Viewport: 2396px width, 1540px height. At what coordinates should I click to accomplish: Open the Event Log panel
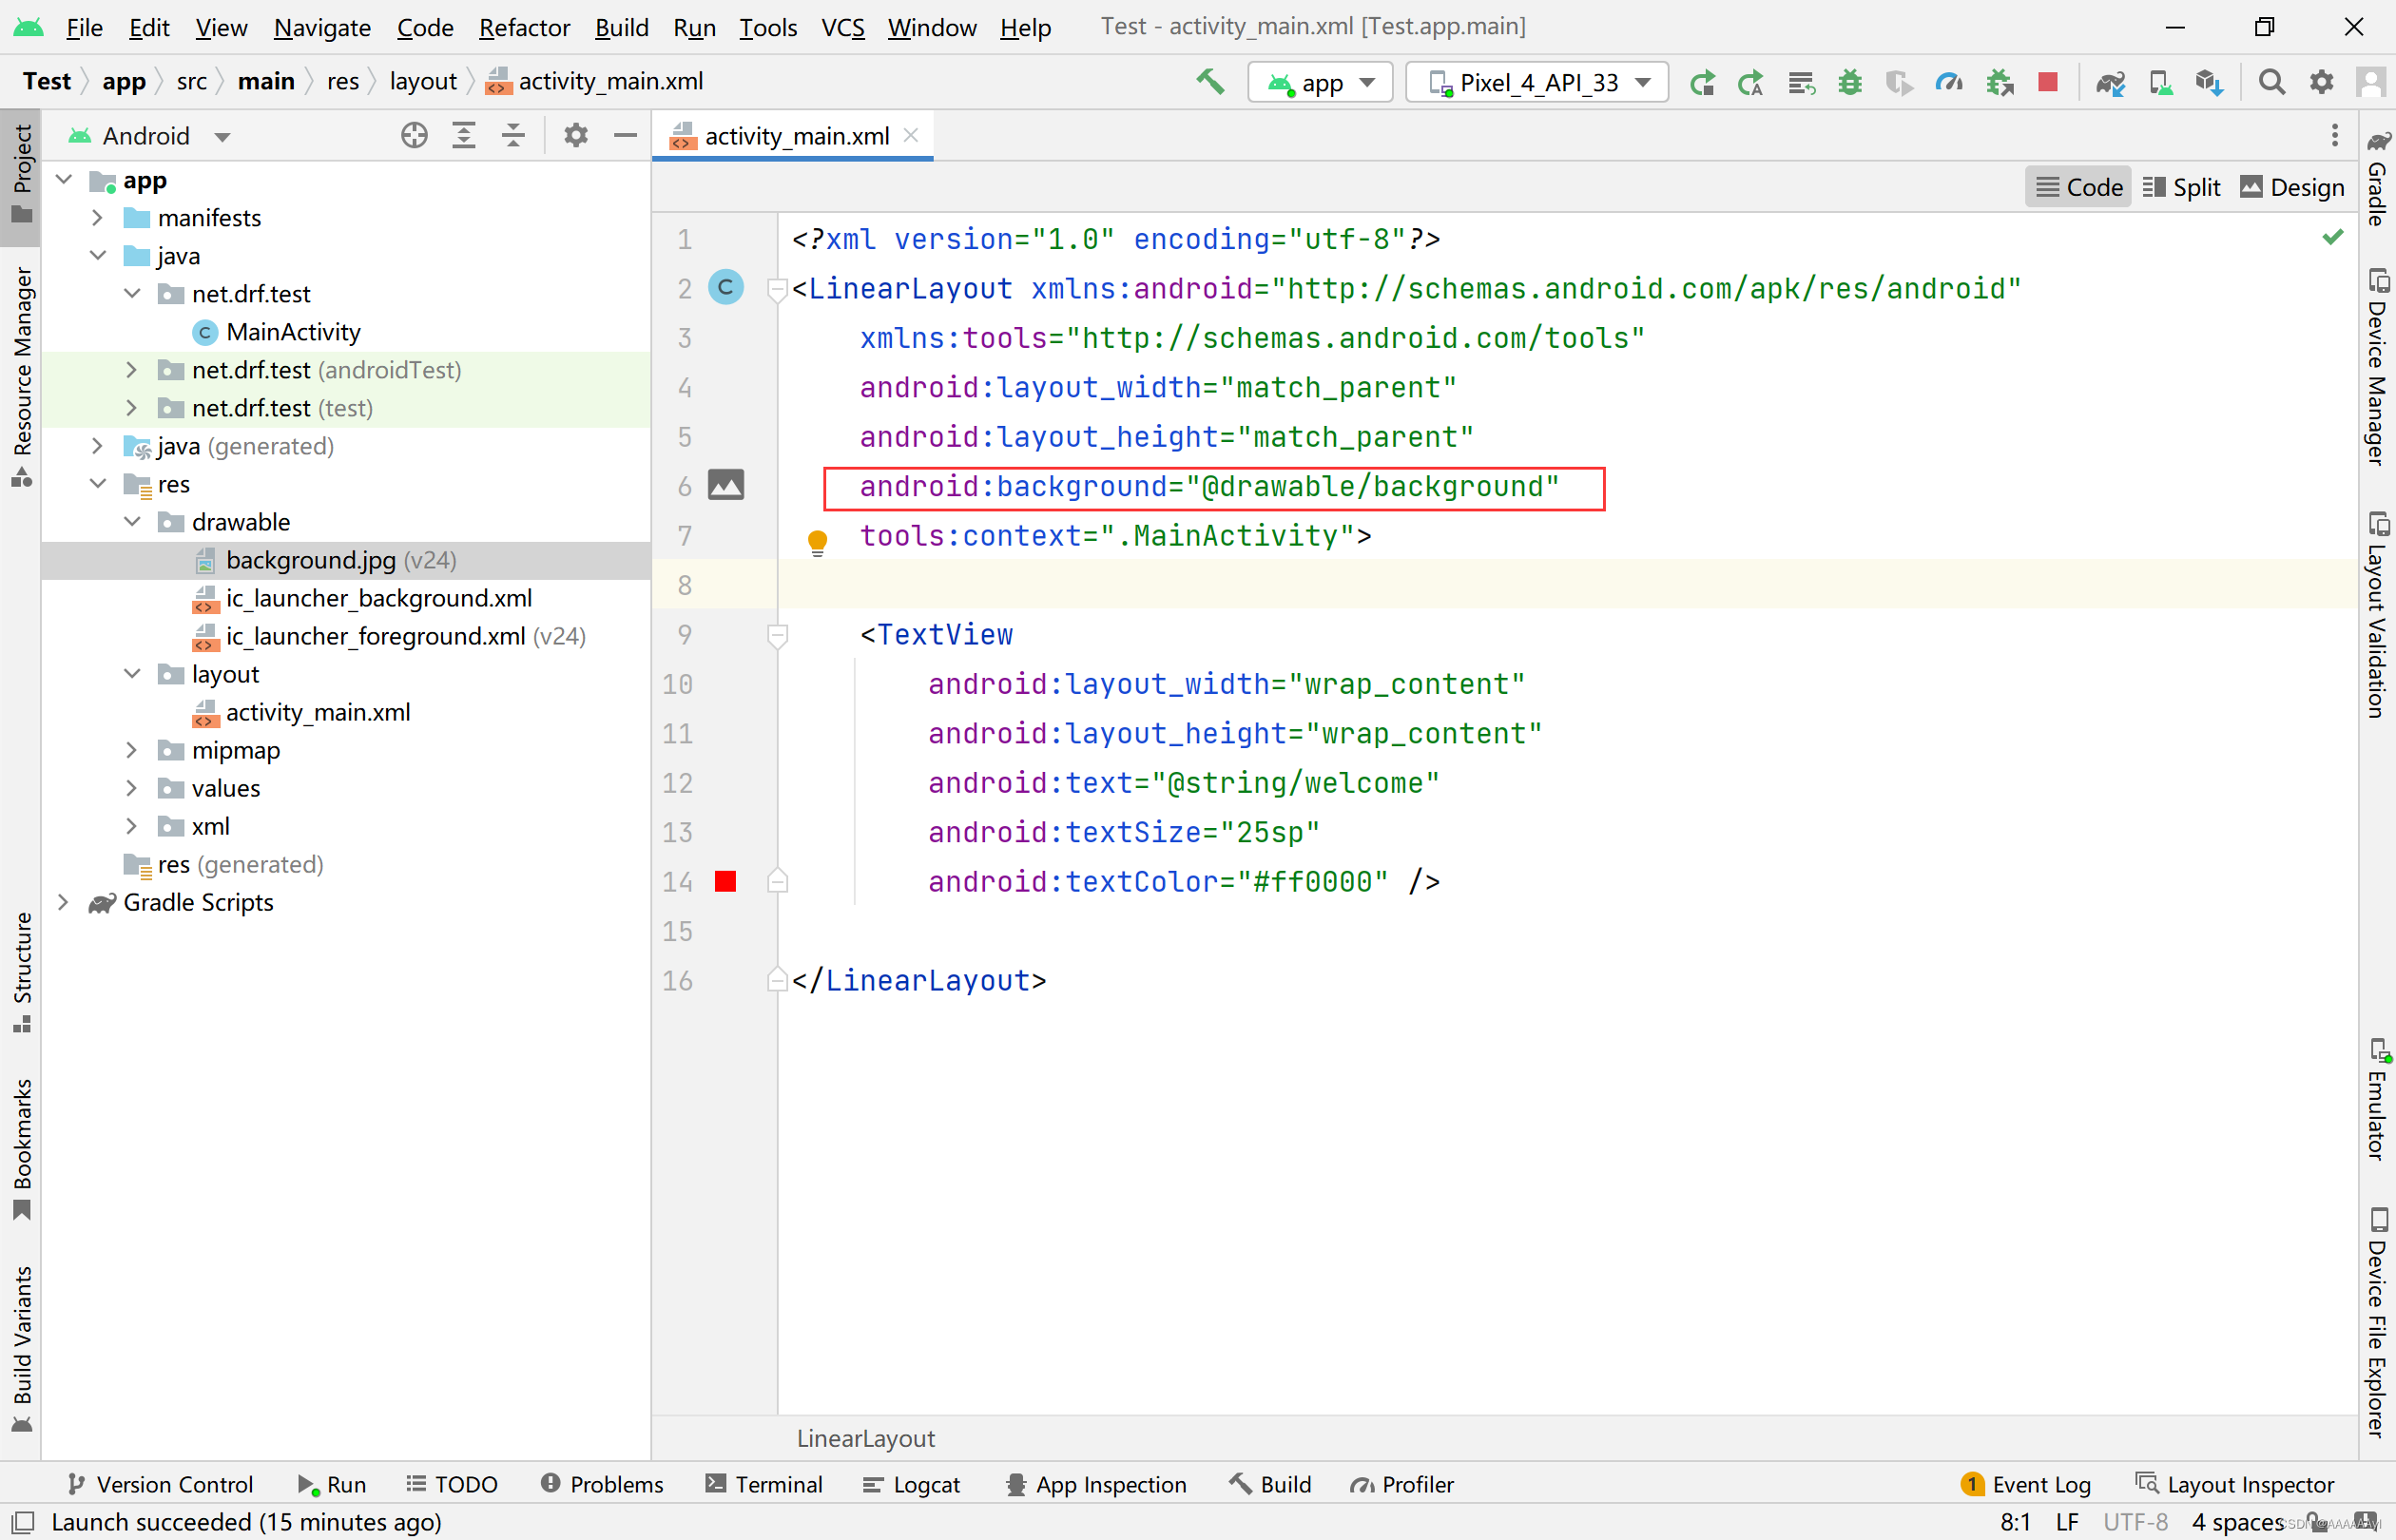point(2026,1484)
